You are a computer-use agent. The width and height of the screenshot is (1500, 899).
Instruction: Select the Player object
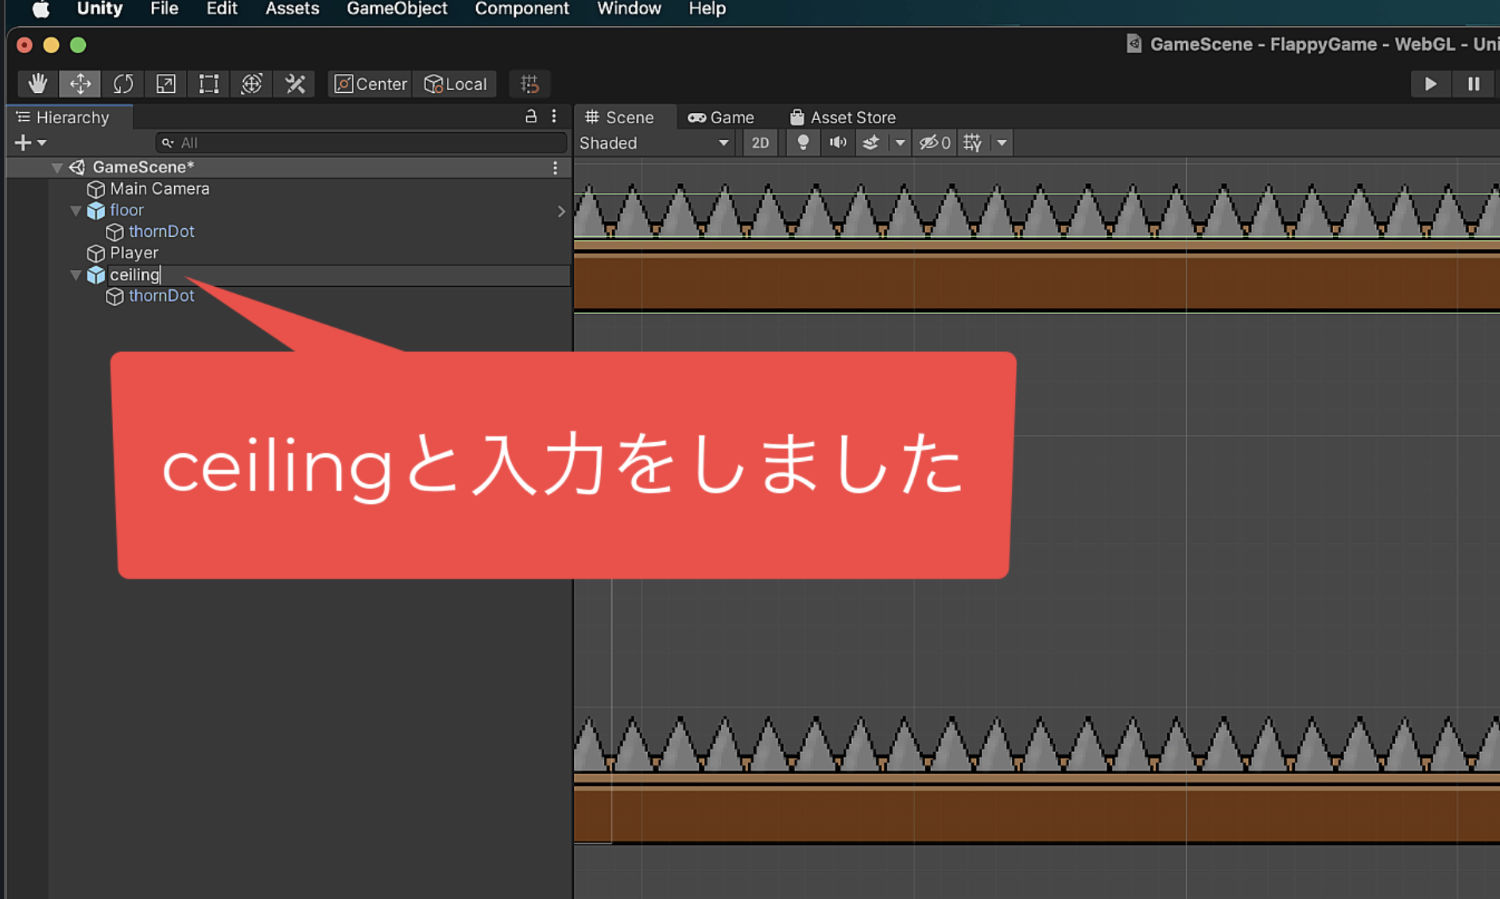point(134,253)
